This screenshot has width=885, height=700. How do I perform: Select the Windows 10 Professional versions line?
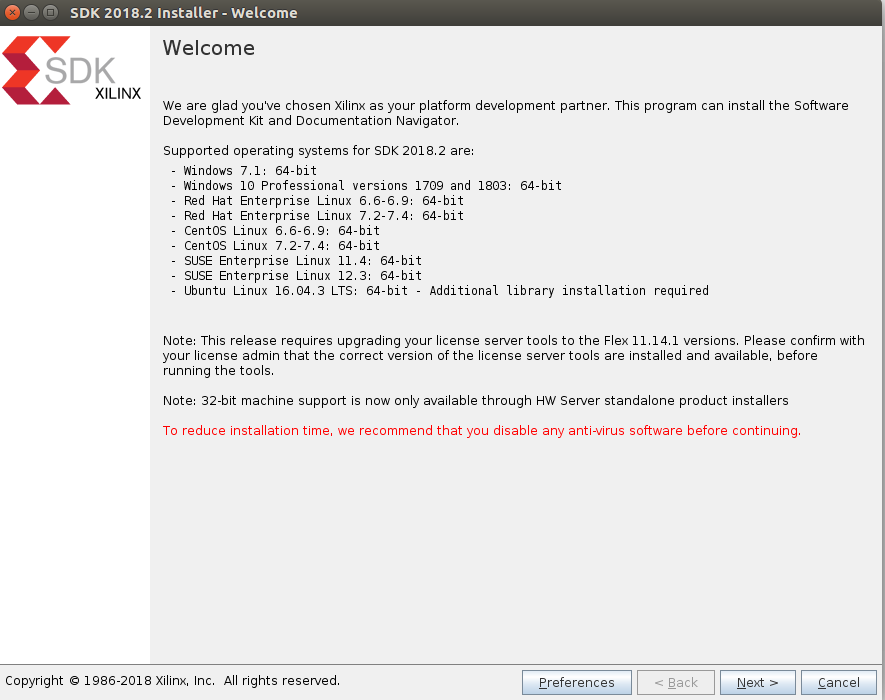coord(366,186)
